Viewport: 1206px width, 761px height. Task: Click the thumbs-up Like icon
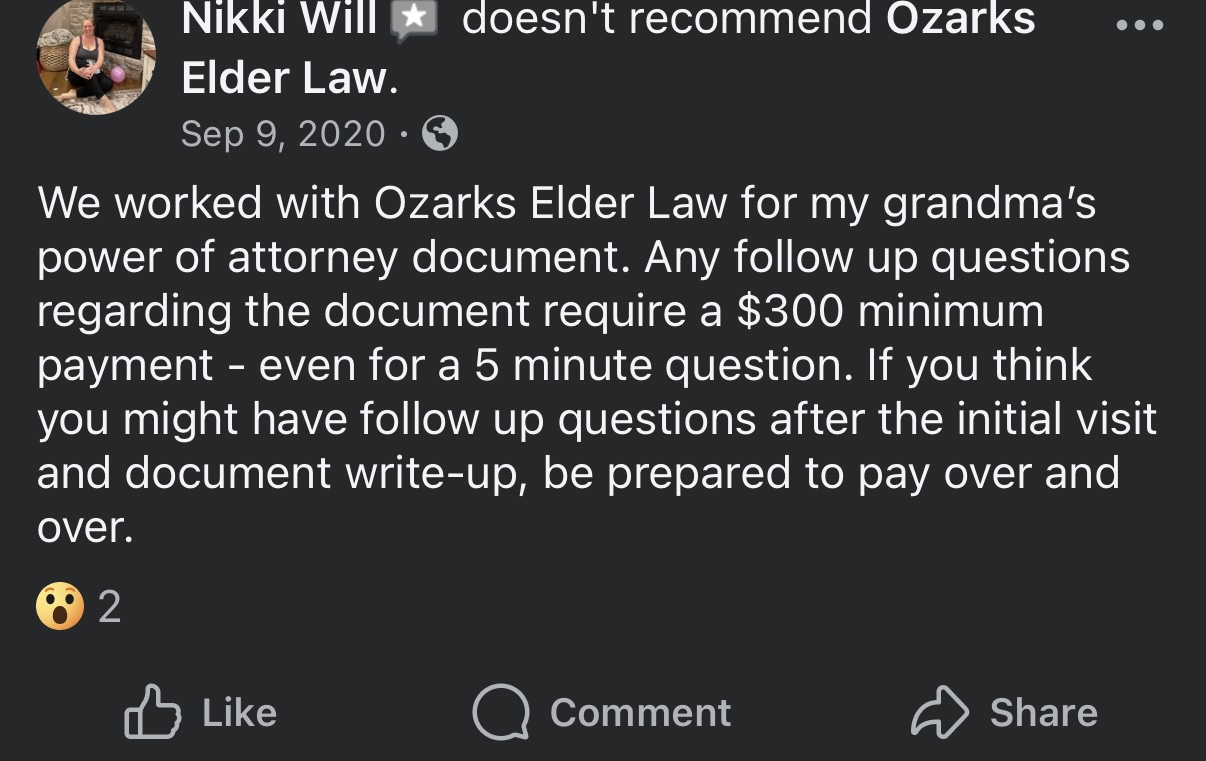point(152,711)
